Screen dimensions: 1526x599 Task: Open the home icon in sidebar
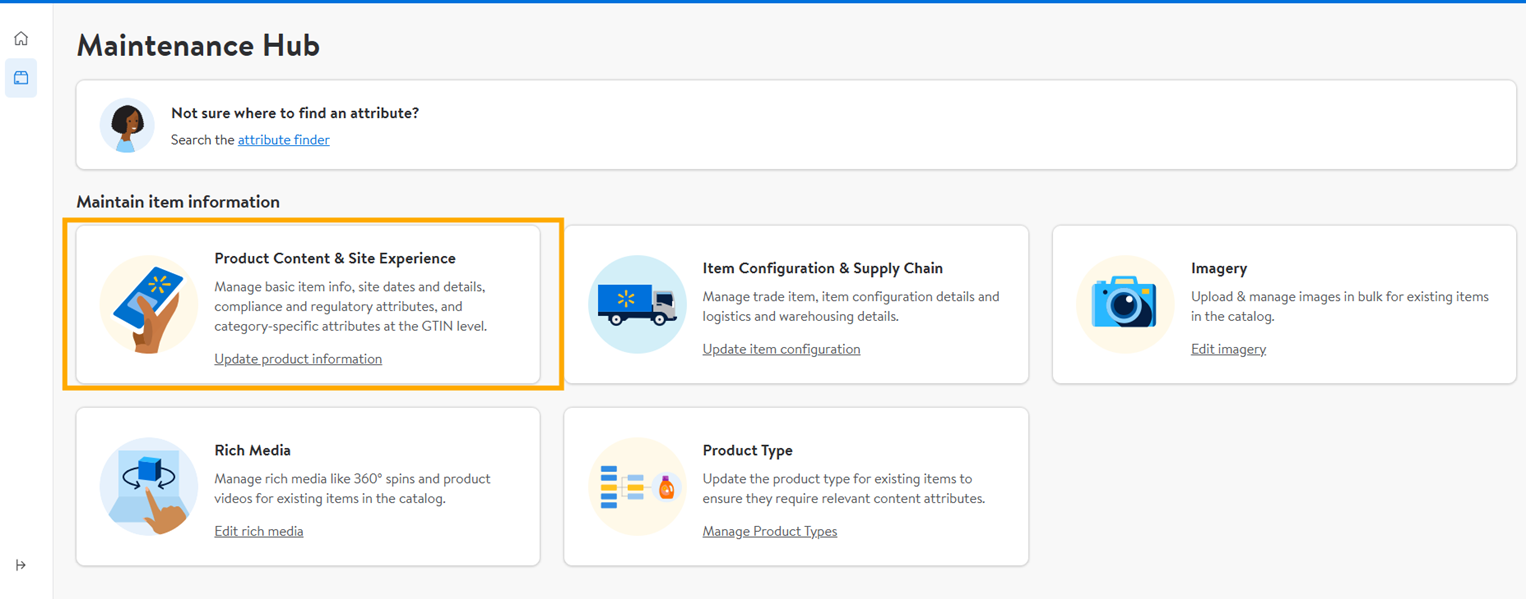pyautogui.click(x=21, y=39)
